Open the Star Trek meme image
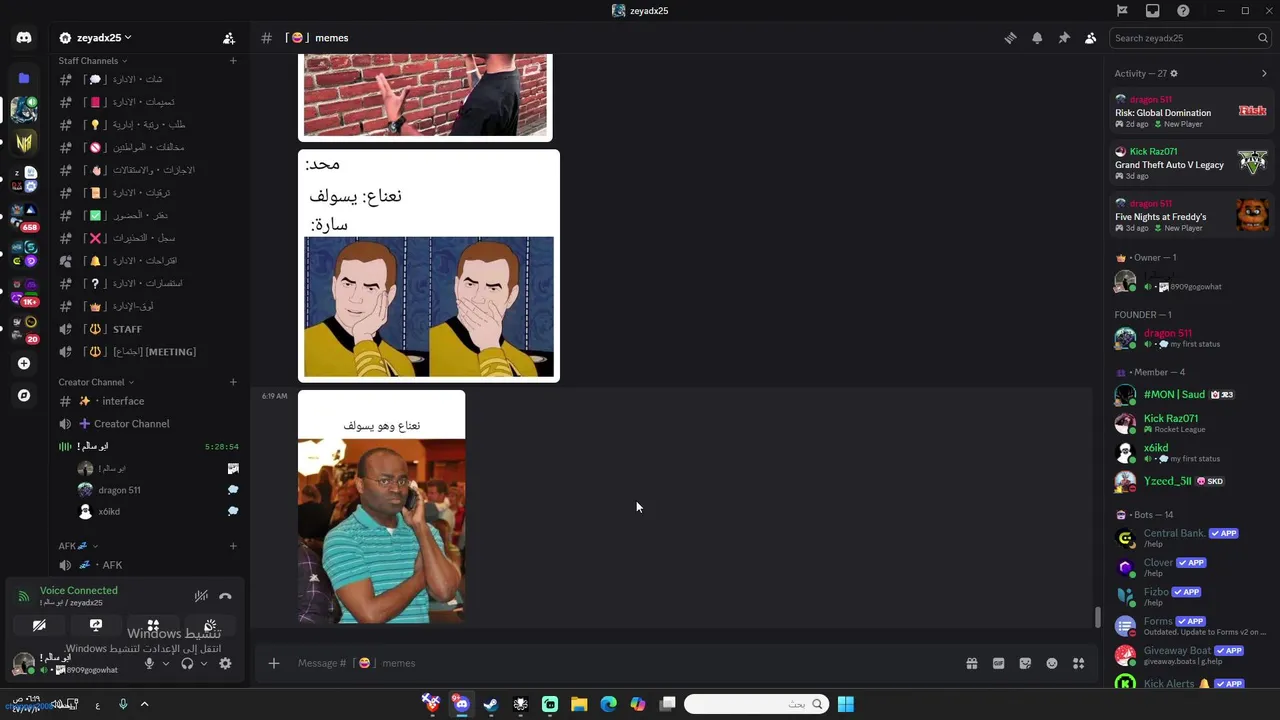Screen dimensions: 1280x720 click(429, 266)
